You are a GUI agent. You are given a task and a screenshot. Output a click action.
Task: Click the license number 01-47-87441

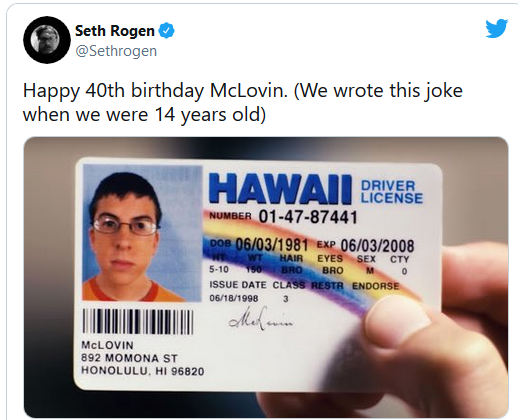pos(308,217)
